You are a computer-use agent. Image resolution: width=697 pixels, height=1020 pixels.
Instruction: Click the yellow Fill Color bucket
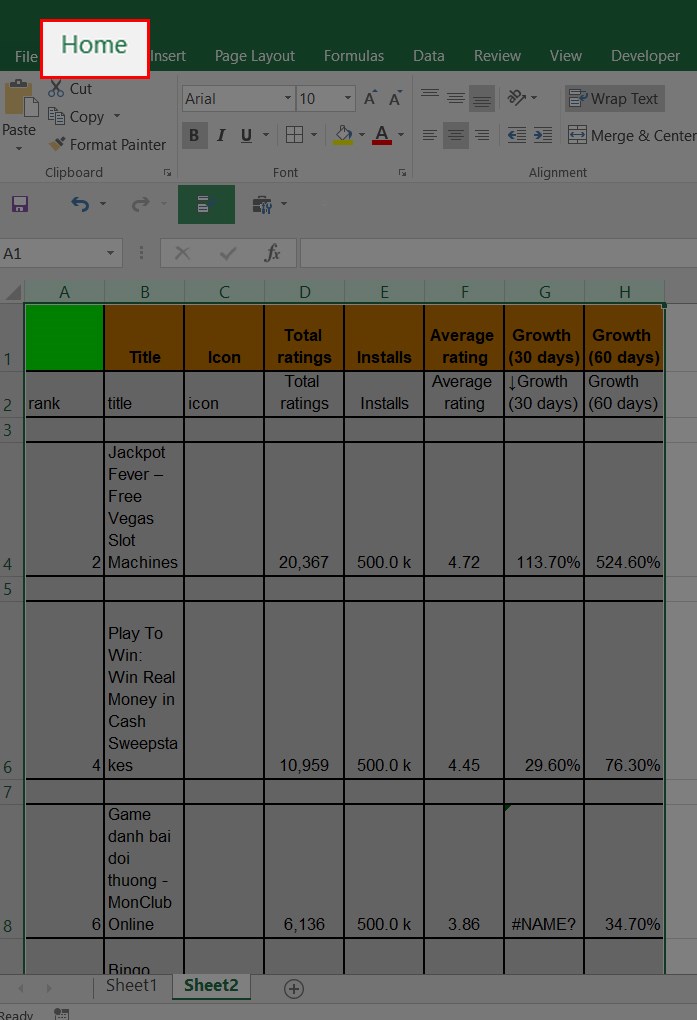point(343,135)
